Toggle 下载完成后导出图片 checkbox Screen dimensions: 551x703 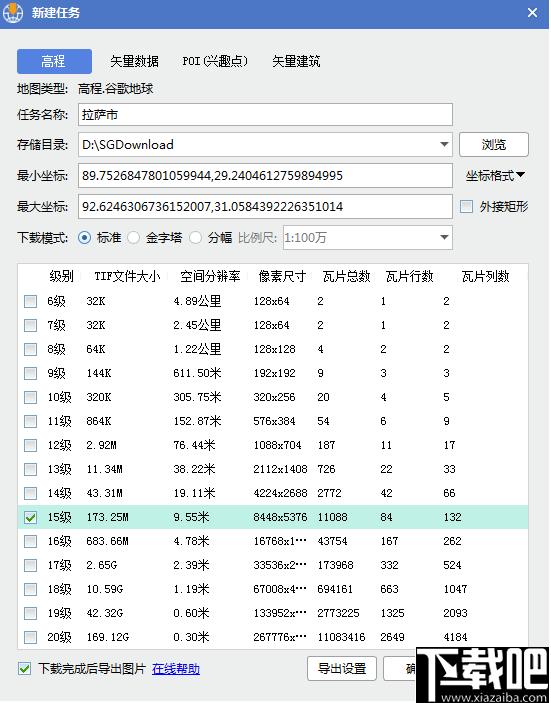click(24, 669)
